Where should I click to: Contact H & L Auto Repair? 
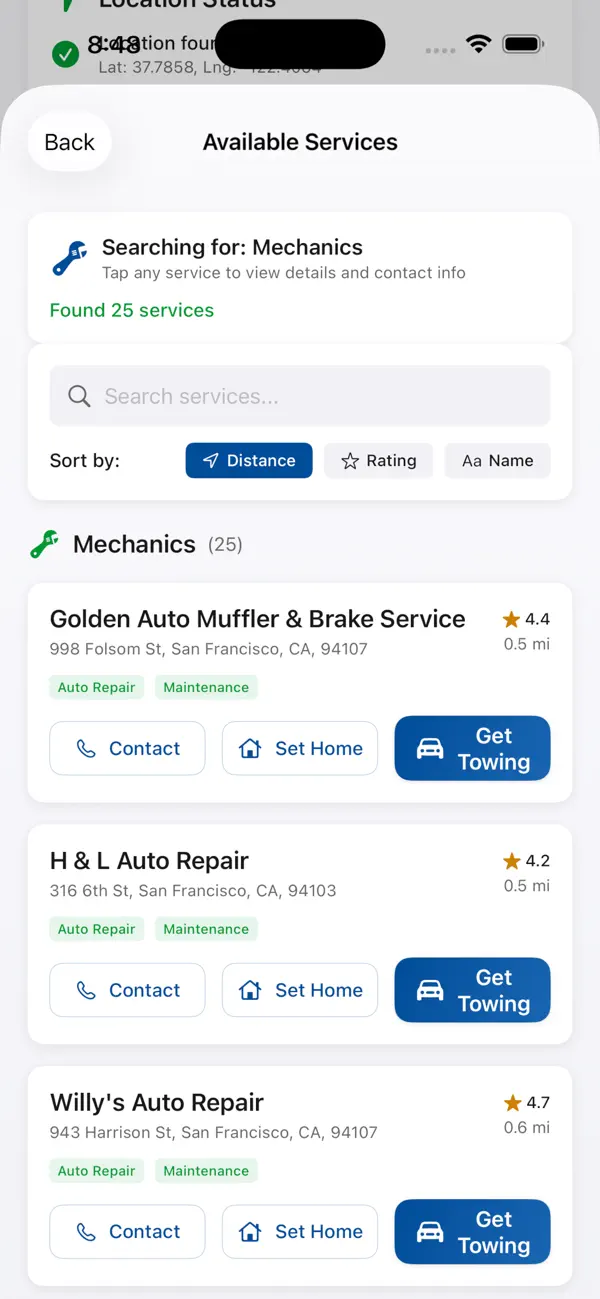pos(127,990)
